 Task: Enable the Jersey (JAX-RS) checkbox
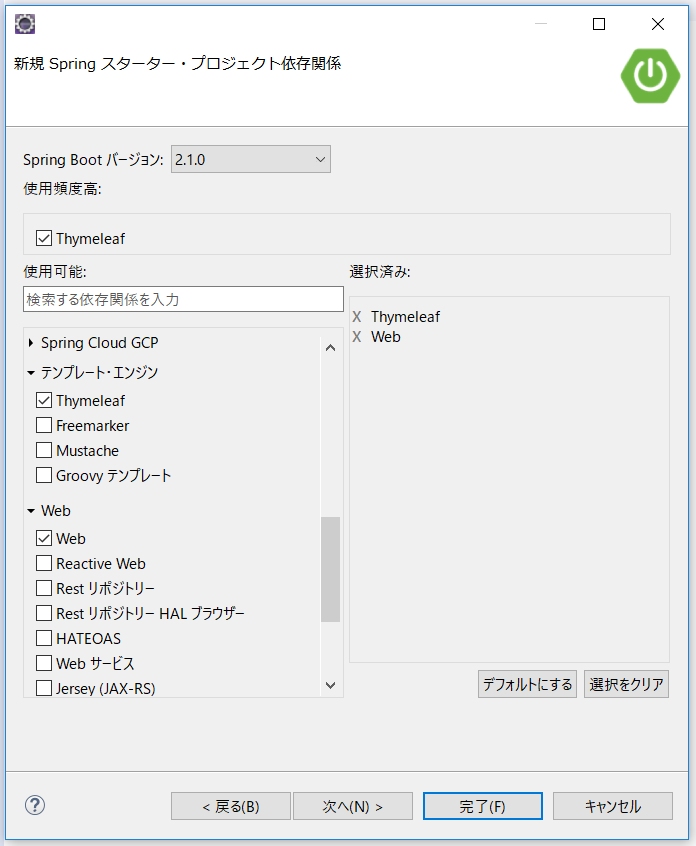44,688
